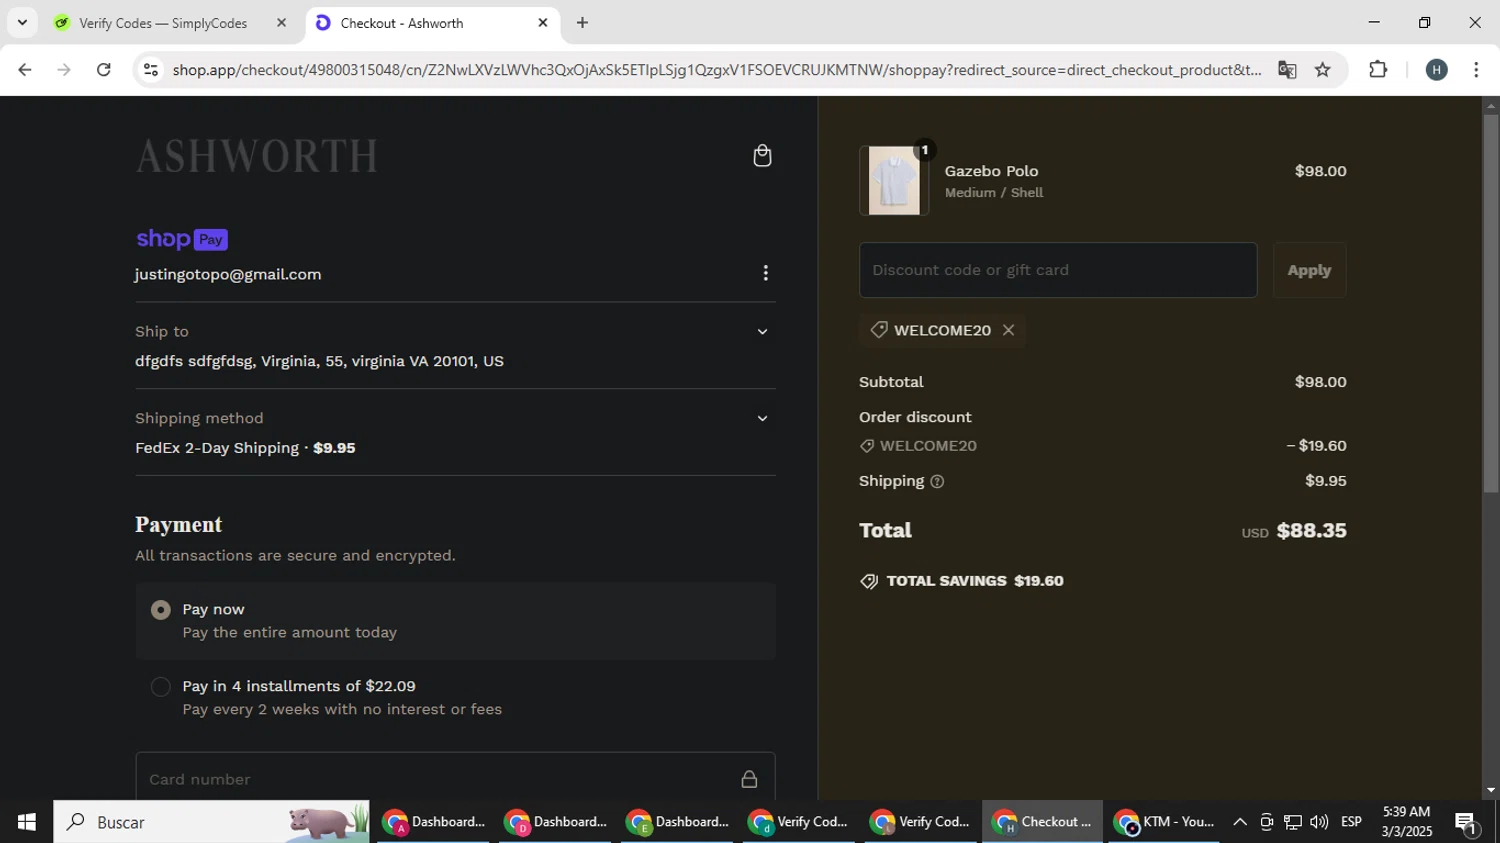Viewport: 1500px width, 843px height.
Task: Click the FedEx 2-Day Shipping text
Action: coord(217,448)
